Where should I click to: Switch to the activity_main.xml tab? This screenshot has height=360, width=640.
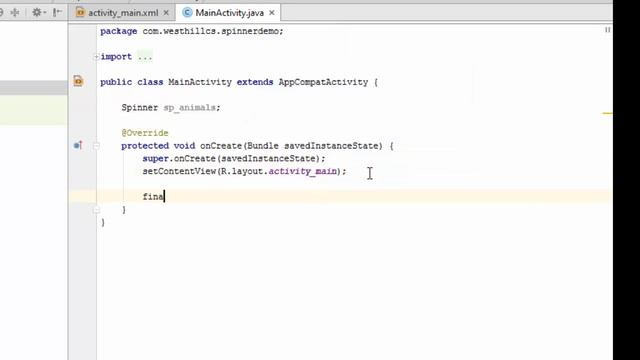(123, 13)
